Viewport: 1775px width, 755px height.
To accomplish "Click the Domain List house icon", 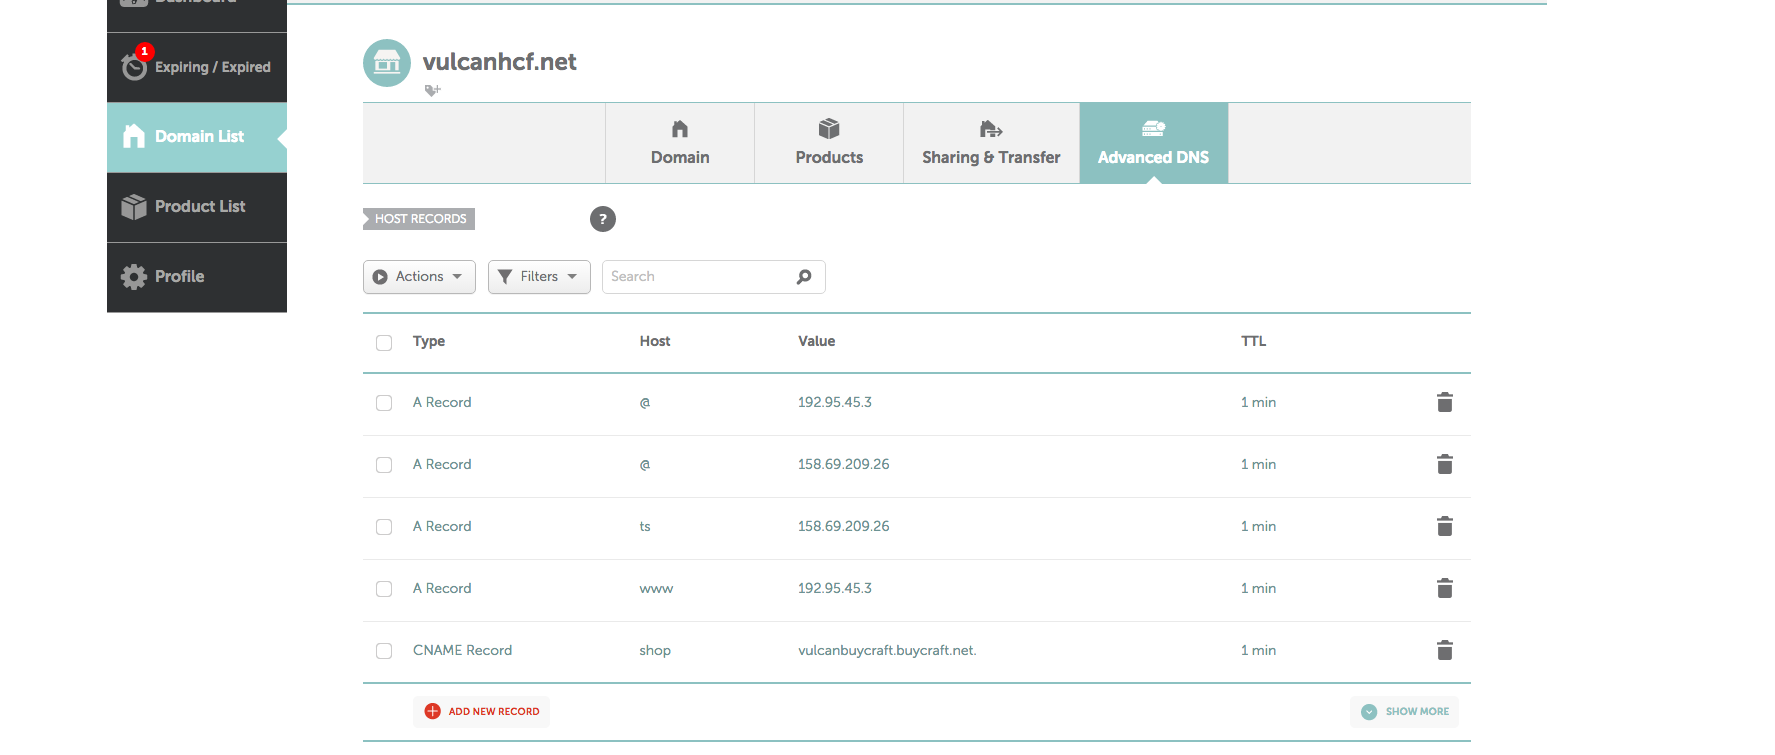I will point(134,136).
